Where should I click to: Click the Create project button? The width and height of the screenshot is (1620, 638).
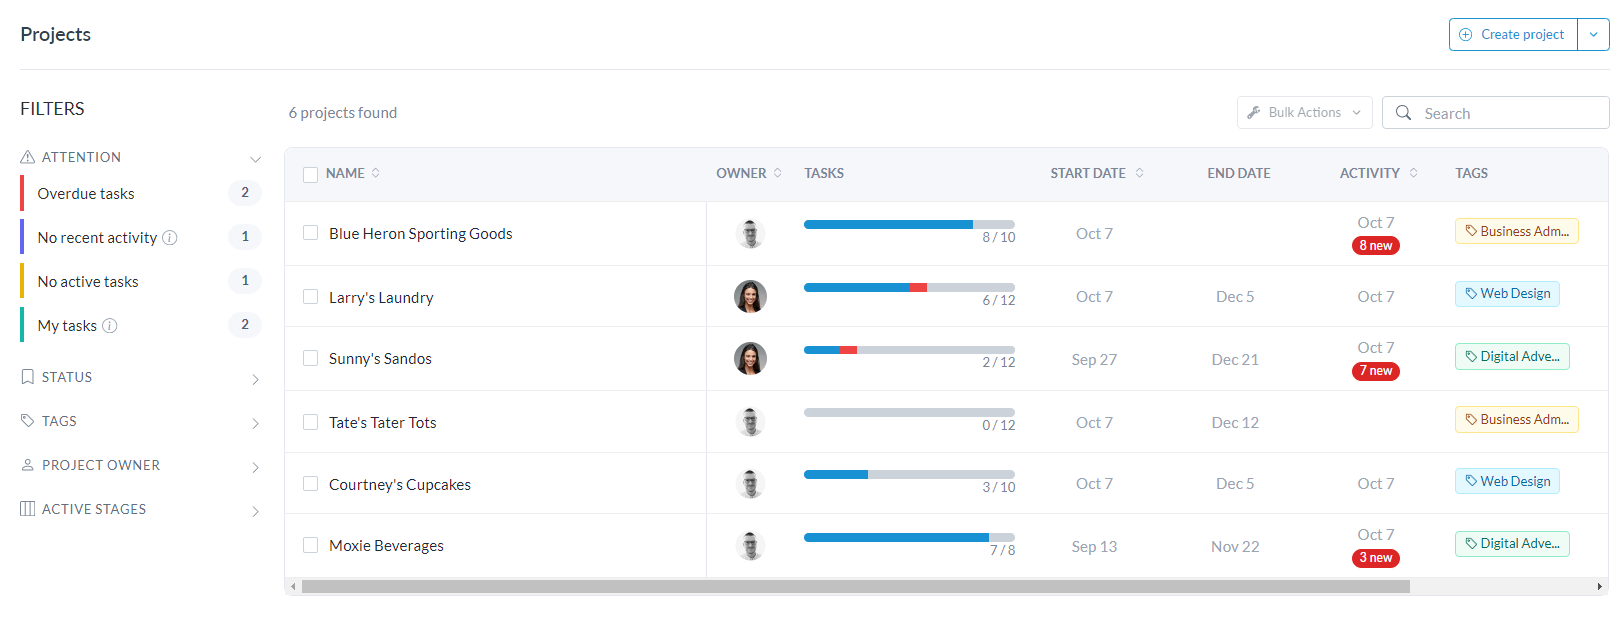point(1513,35)
